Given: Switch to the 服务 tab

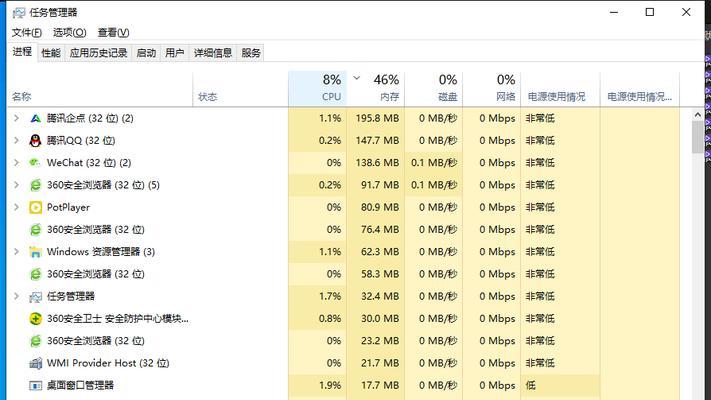Looking at the screenshot, I should [x=251, y=53].
